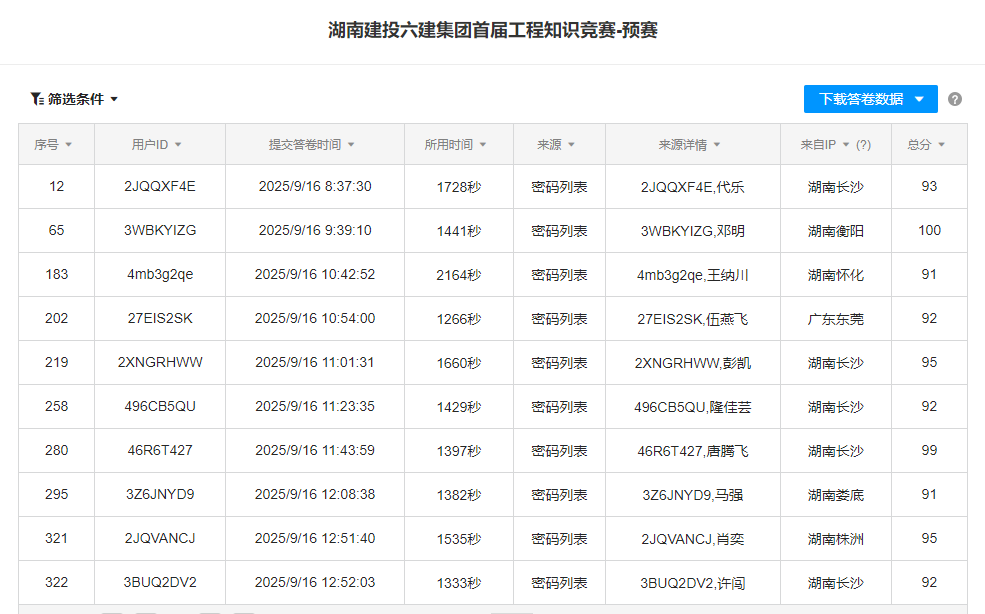Click submission time 2025/9/16 10:54:00
The height and width of the screenshot is (614, 985).
315,319
